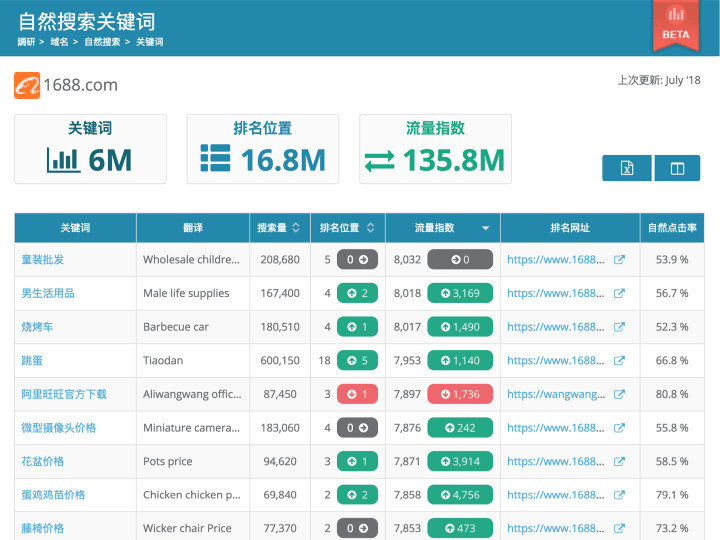Viewport: 720px width, 540px height.
Task: Select click rate value 53.9 %
Action: pos(672,259)
